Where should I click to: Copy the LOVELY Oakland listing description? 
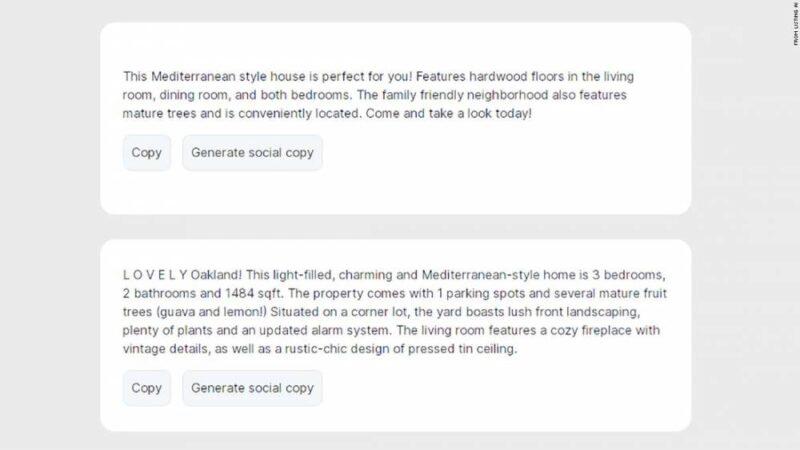click(147, 388)
